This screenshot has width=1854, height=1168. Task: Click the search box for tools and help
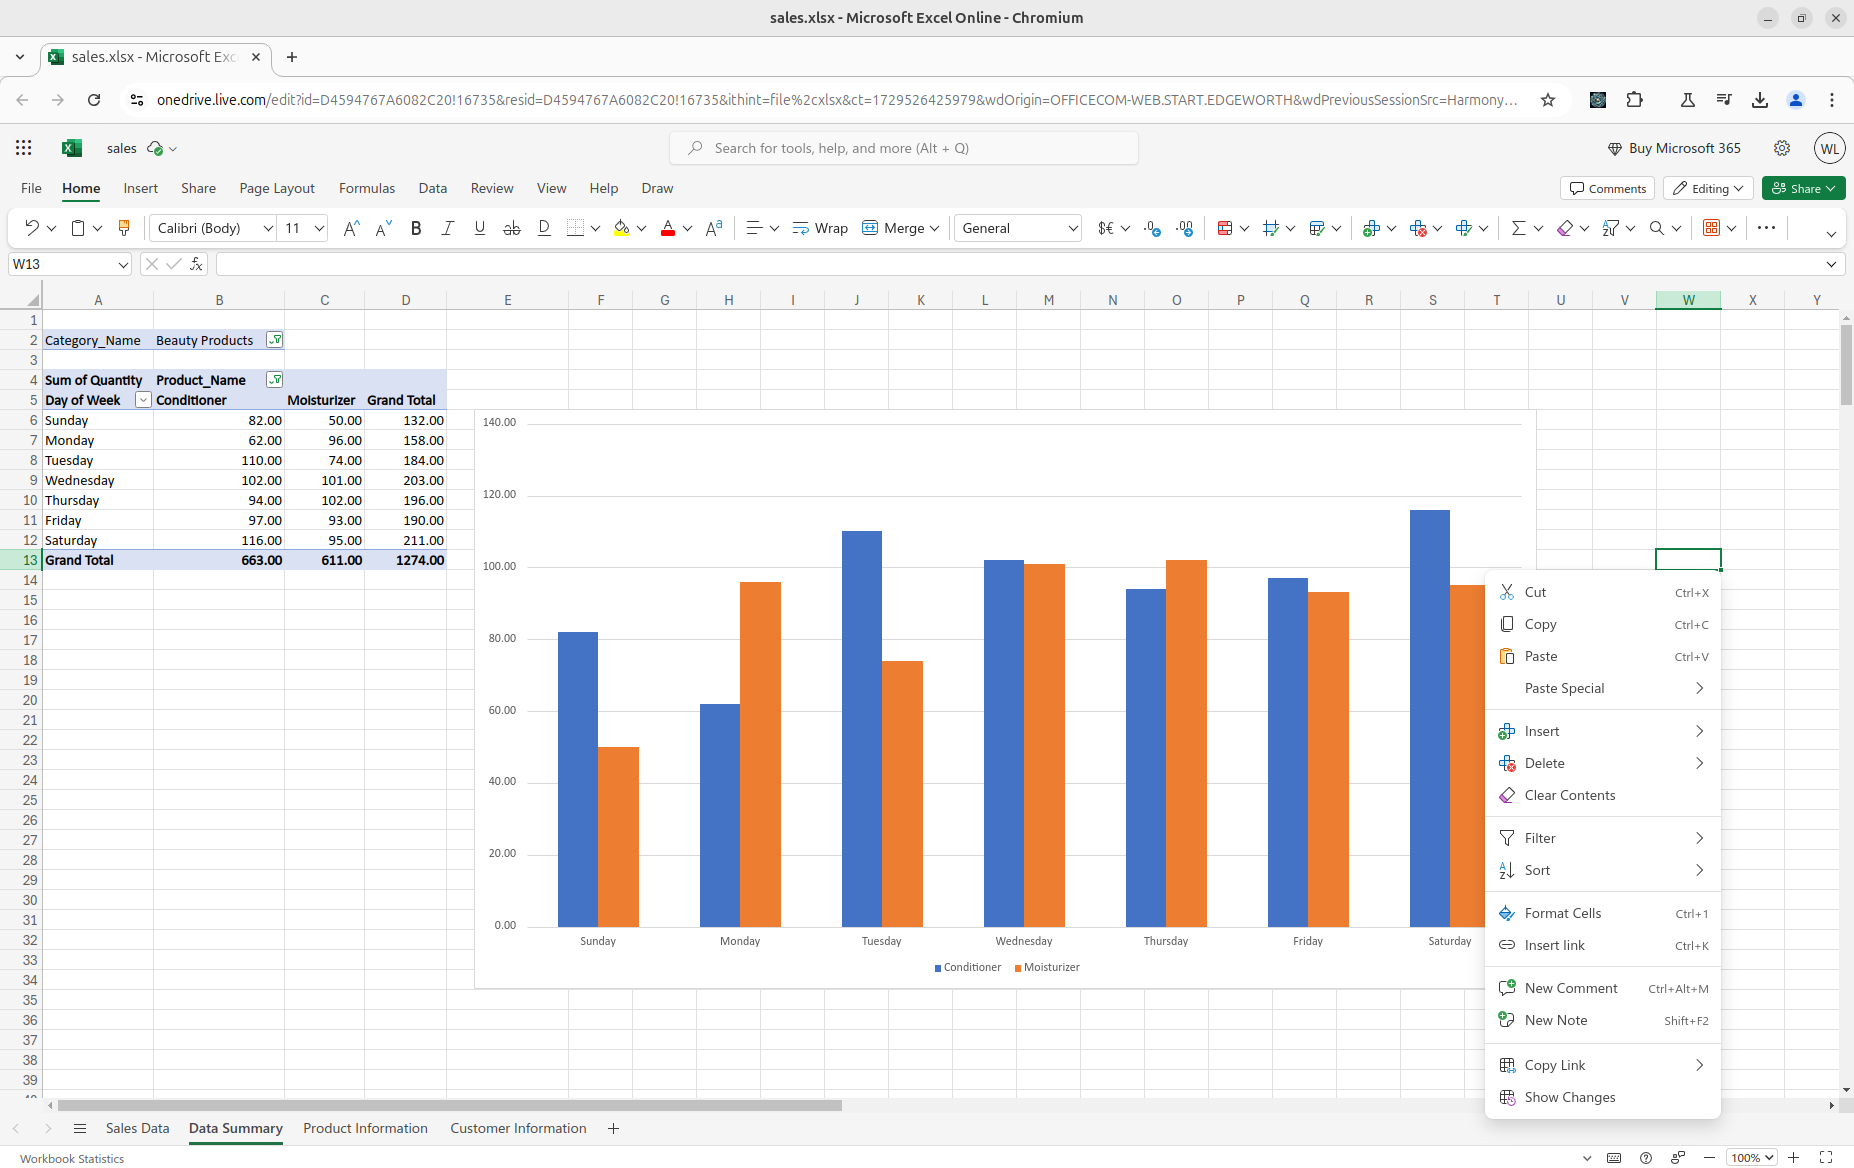904,148
